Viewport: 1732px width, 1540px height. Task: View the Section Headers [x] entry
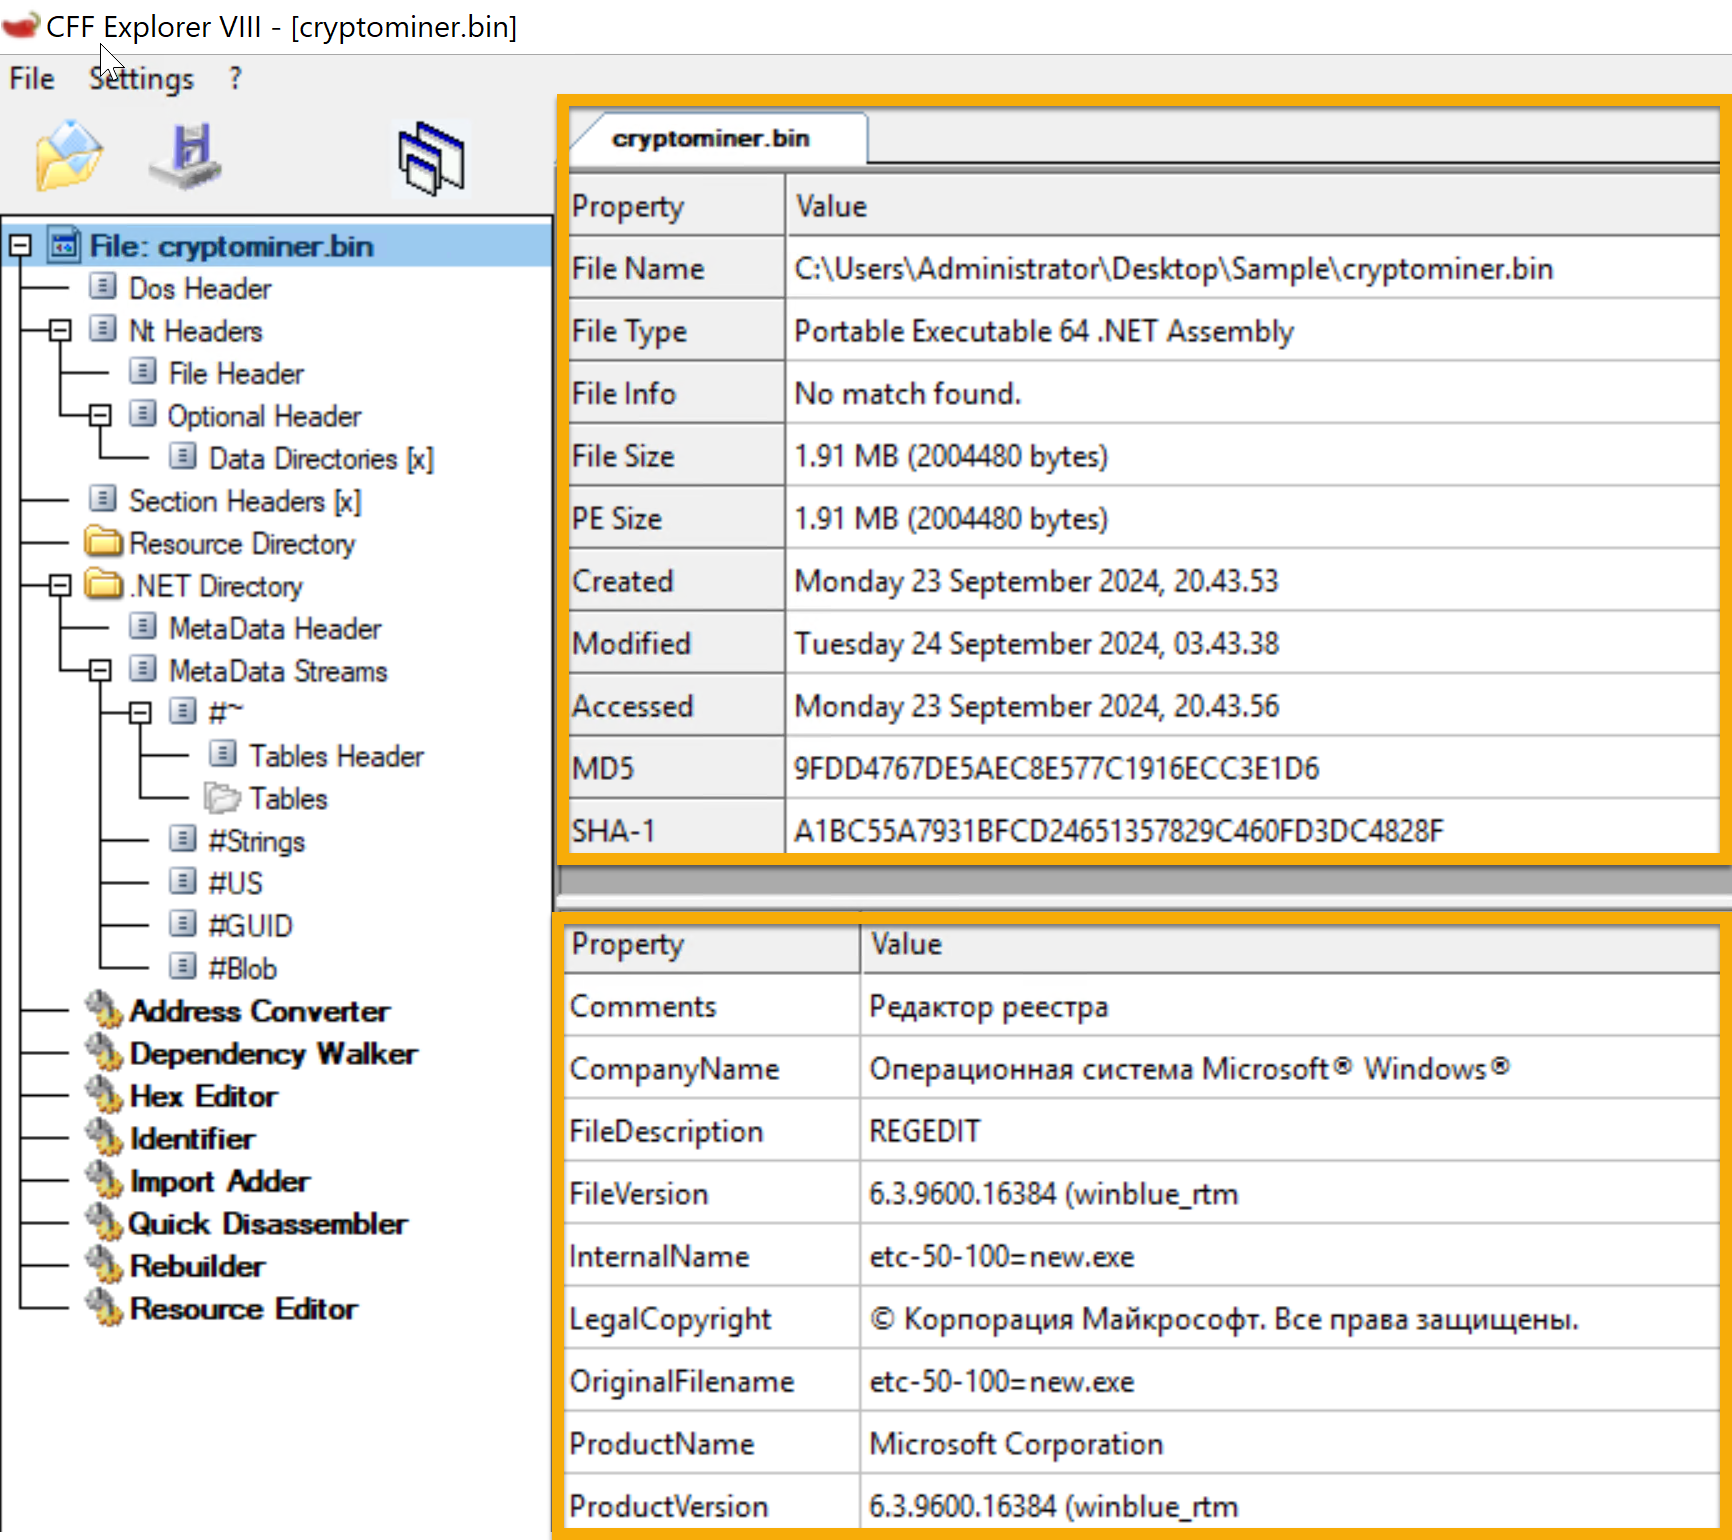[245, 501]
